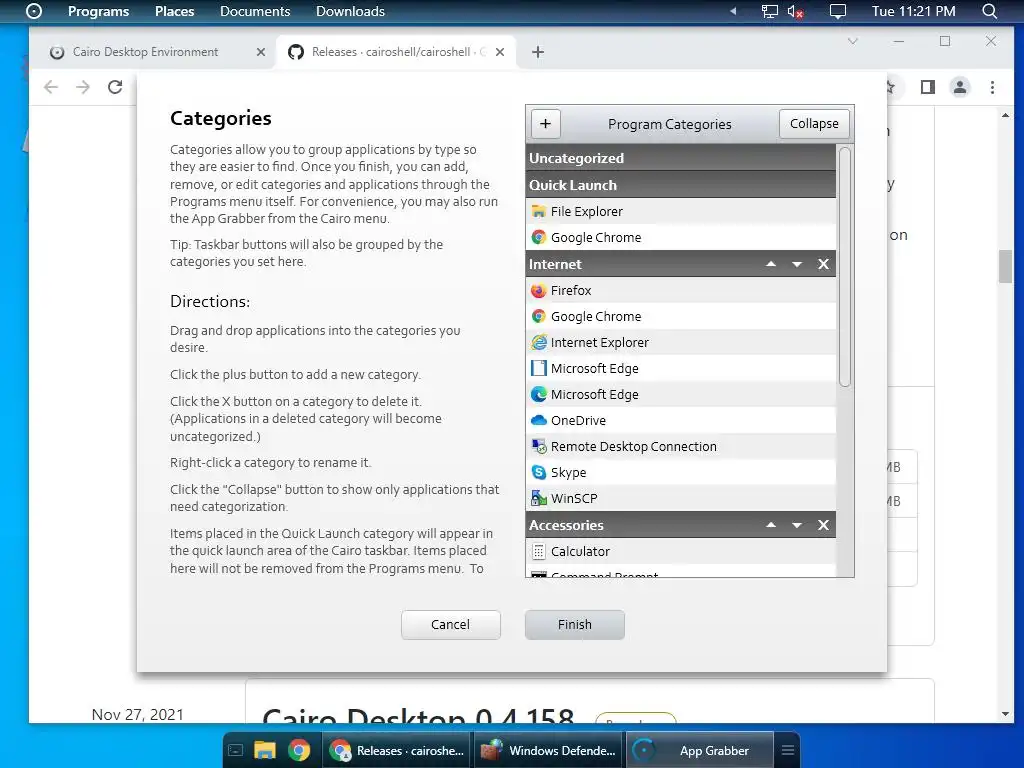Screen dimensions: 1024x768
Task: Close the Cairo Desktop Environment tab
Action: pos(261,52)
